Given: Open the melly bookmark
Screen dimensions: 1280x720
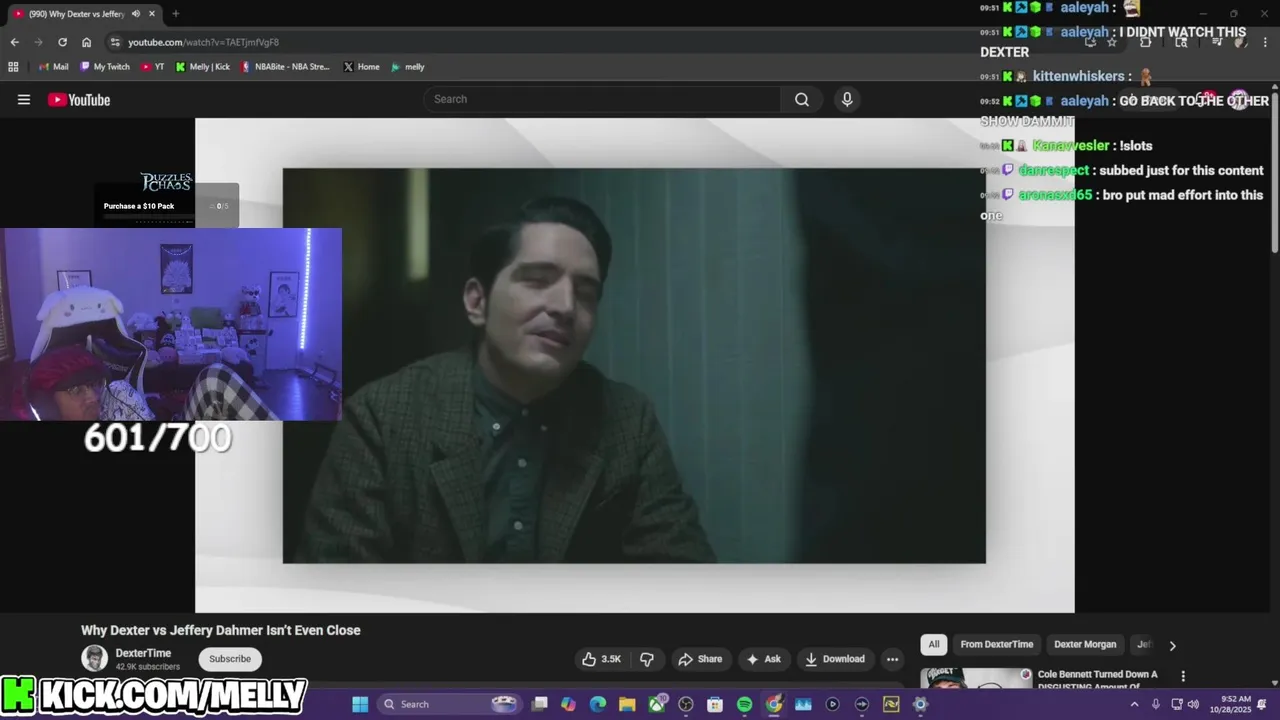Looking at the screenshot, I should pos(408,67).
